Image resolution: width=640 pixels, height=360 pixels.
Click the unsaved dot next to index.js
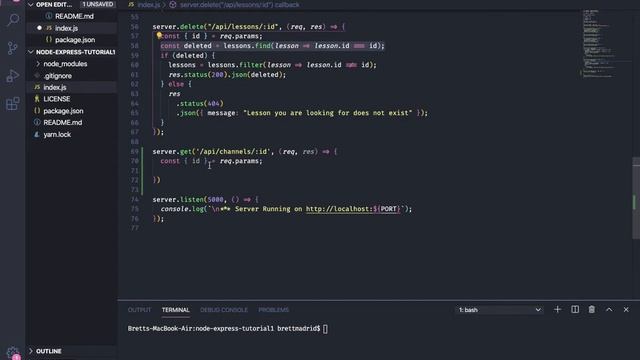pyautogui.click(x=39, y=28)
